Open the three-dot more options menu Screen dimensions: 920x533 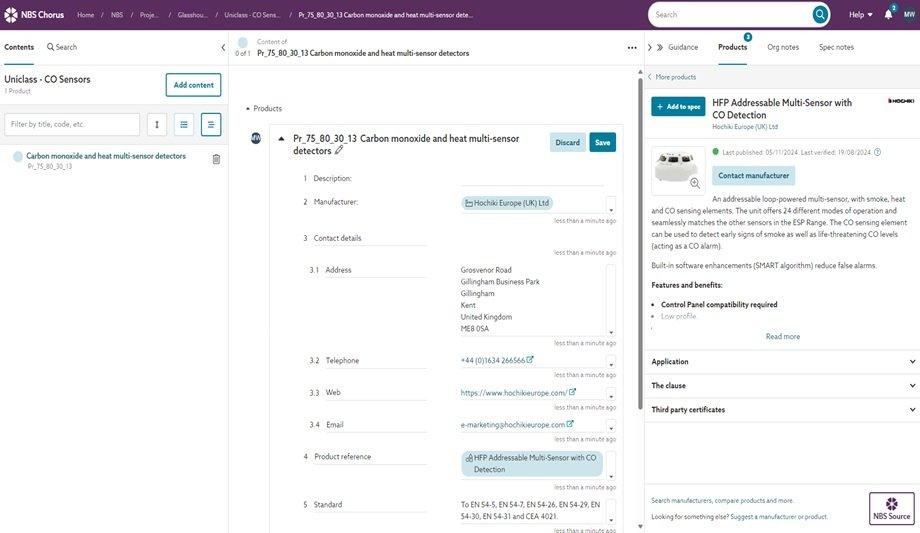[632, 47]
